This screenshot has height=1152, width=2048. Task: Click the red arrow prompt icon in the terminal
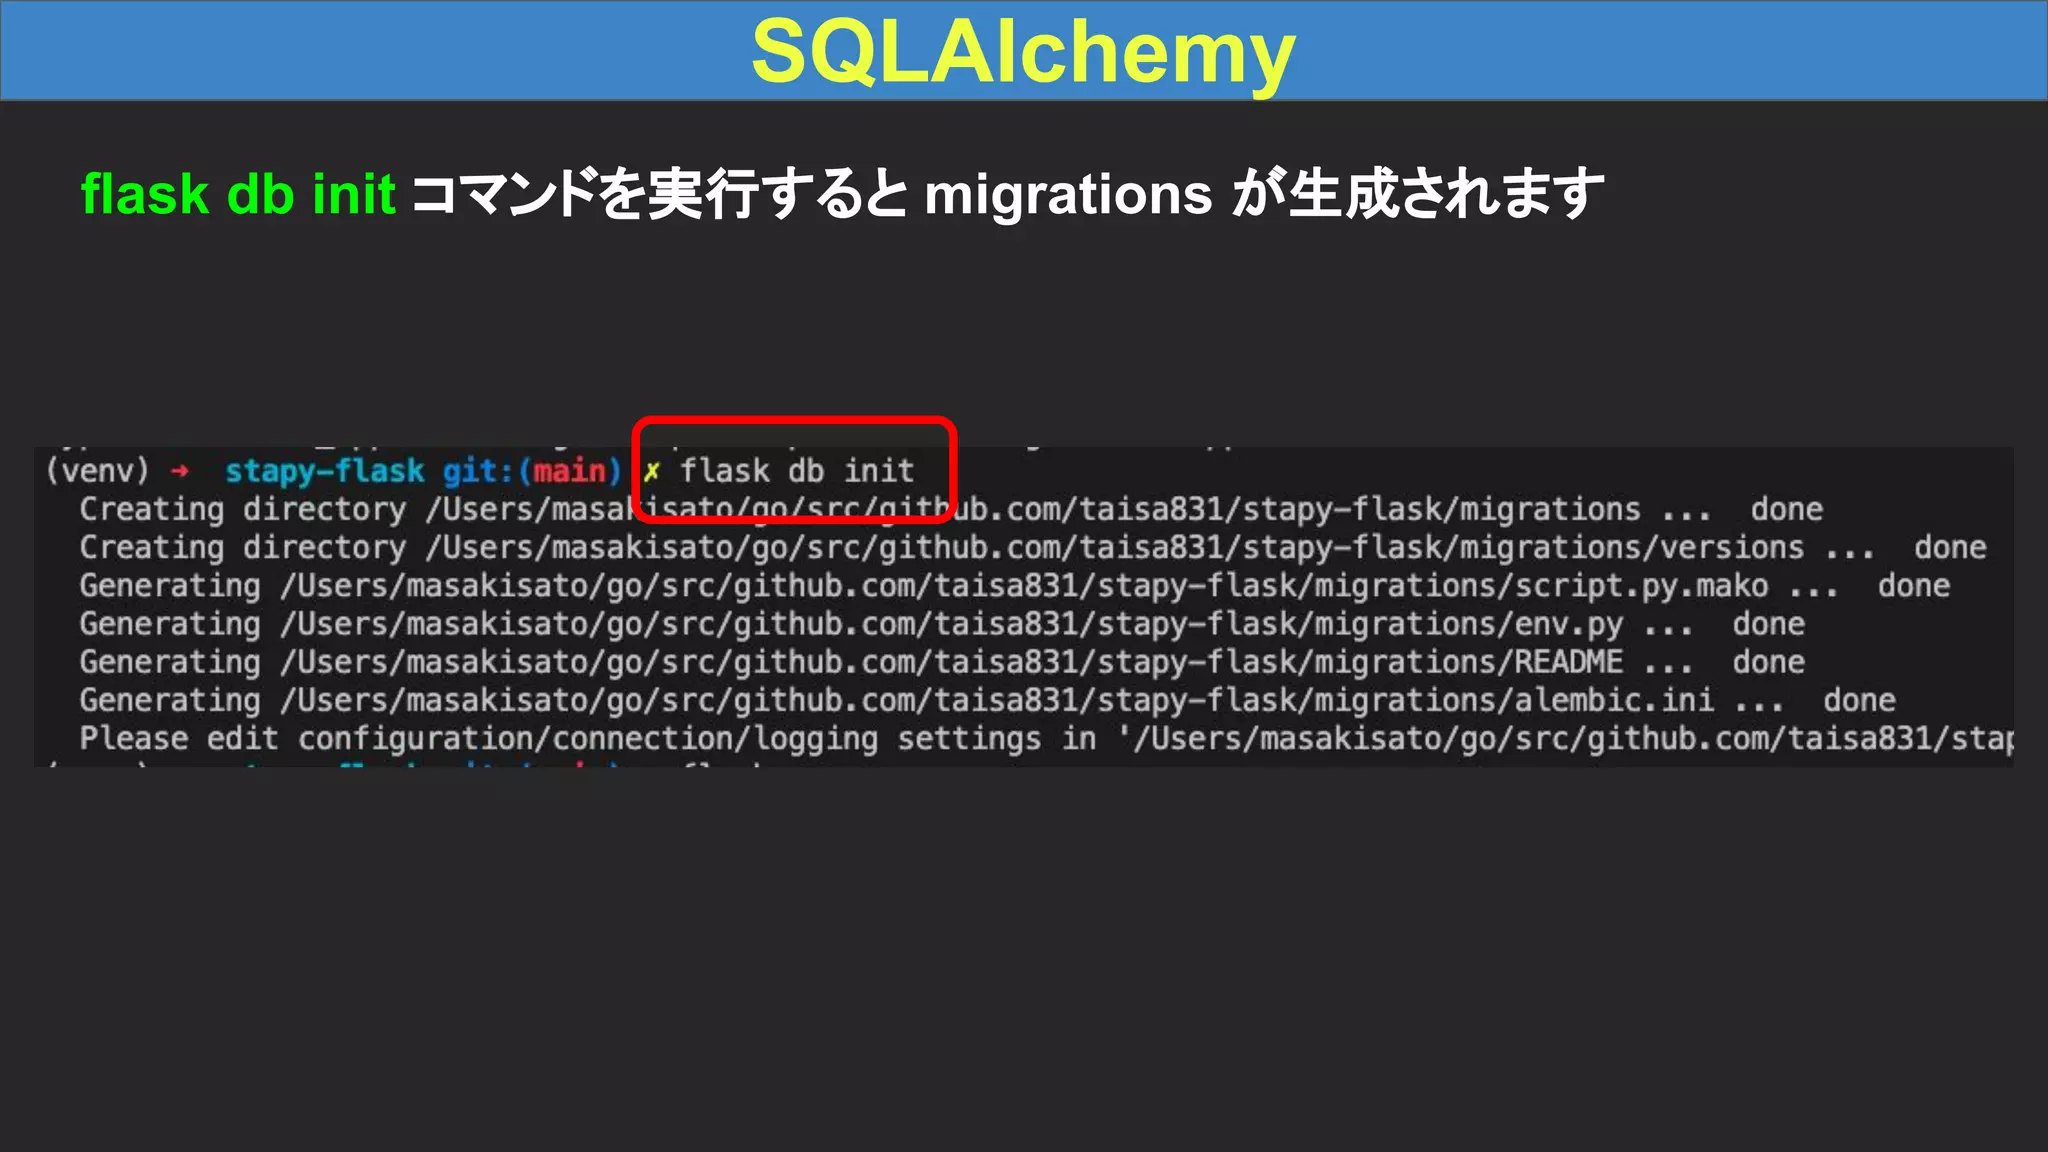pos(180,471)
